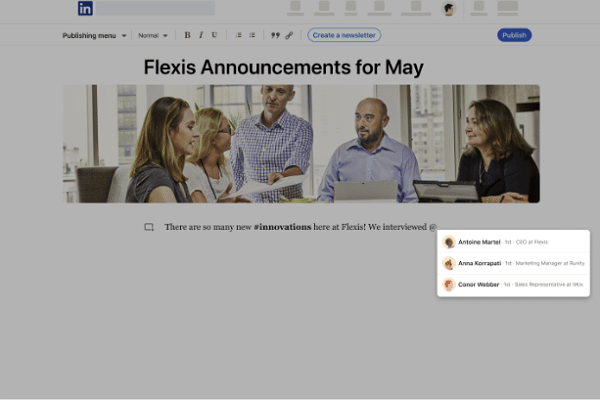Click the LinkedIn logo icon
The height and width of the screenshot is (400, 600).
coord(85,8)
